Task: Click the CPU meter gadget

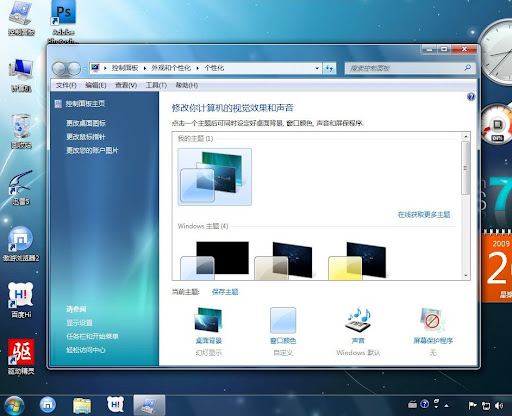Action: coord(497,124)
